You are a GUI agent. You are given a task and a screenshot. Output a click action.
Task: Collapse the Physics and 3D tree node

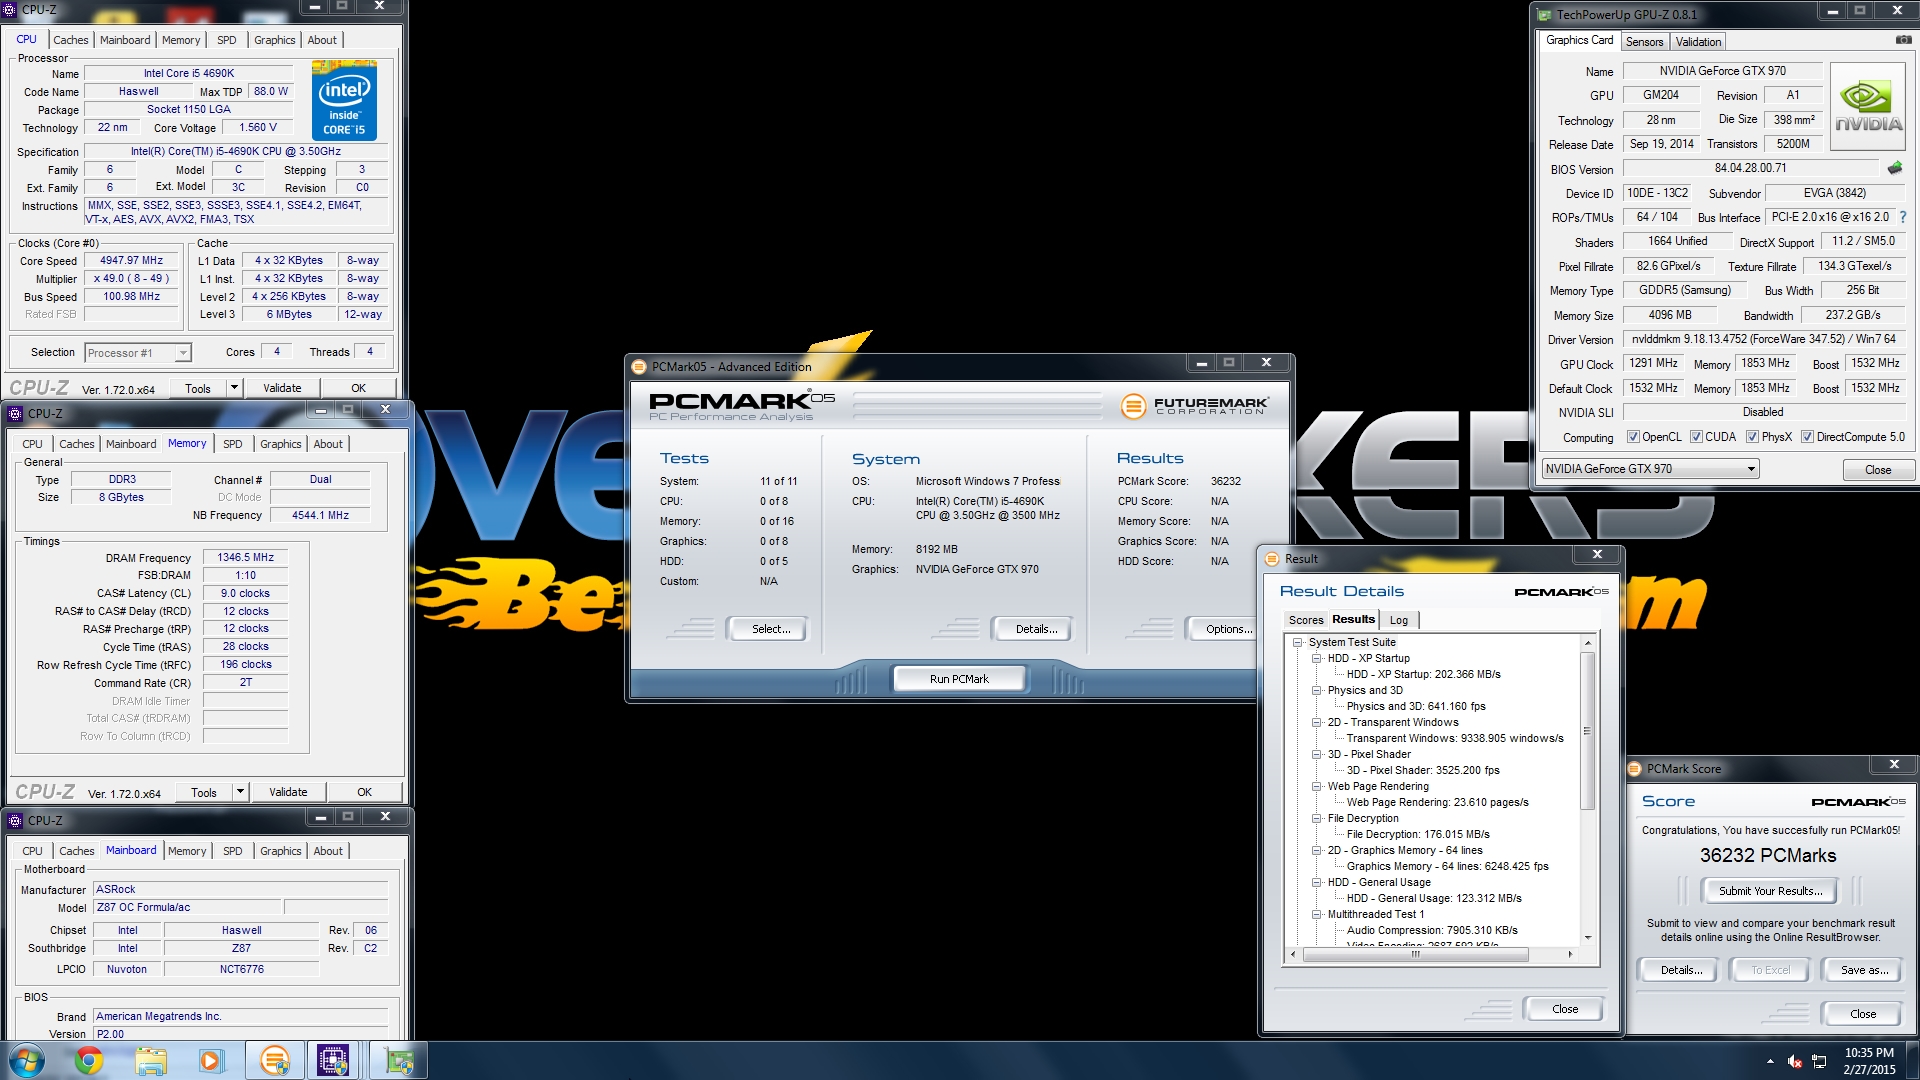(1317, 691)
